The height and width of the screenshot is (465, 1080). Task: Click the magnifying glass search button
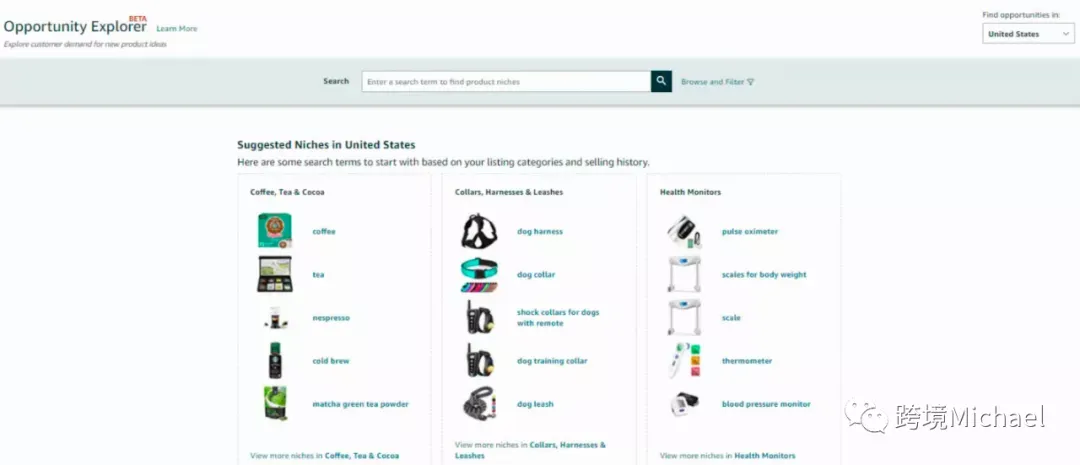pyautogui.click(x=661, y=81)
